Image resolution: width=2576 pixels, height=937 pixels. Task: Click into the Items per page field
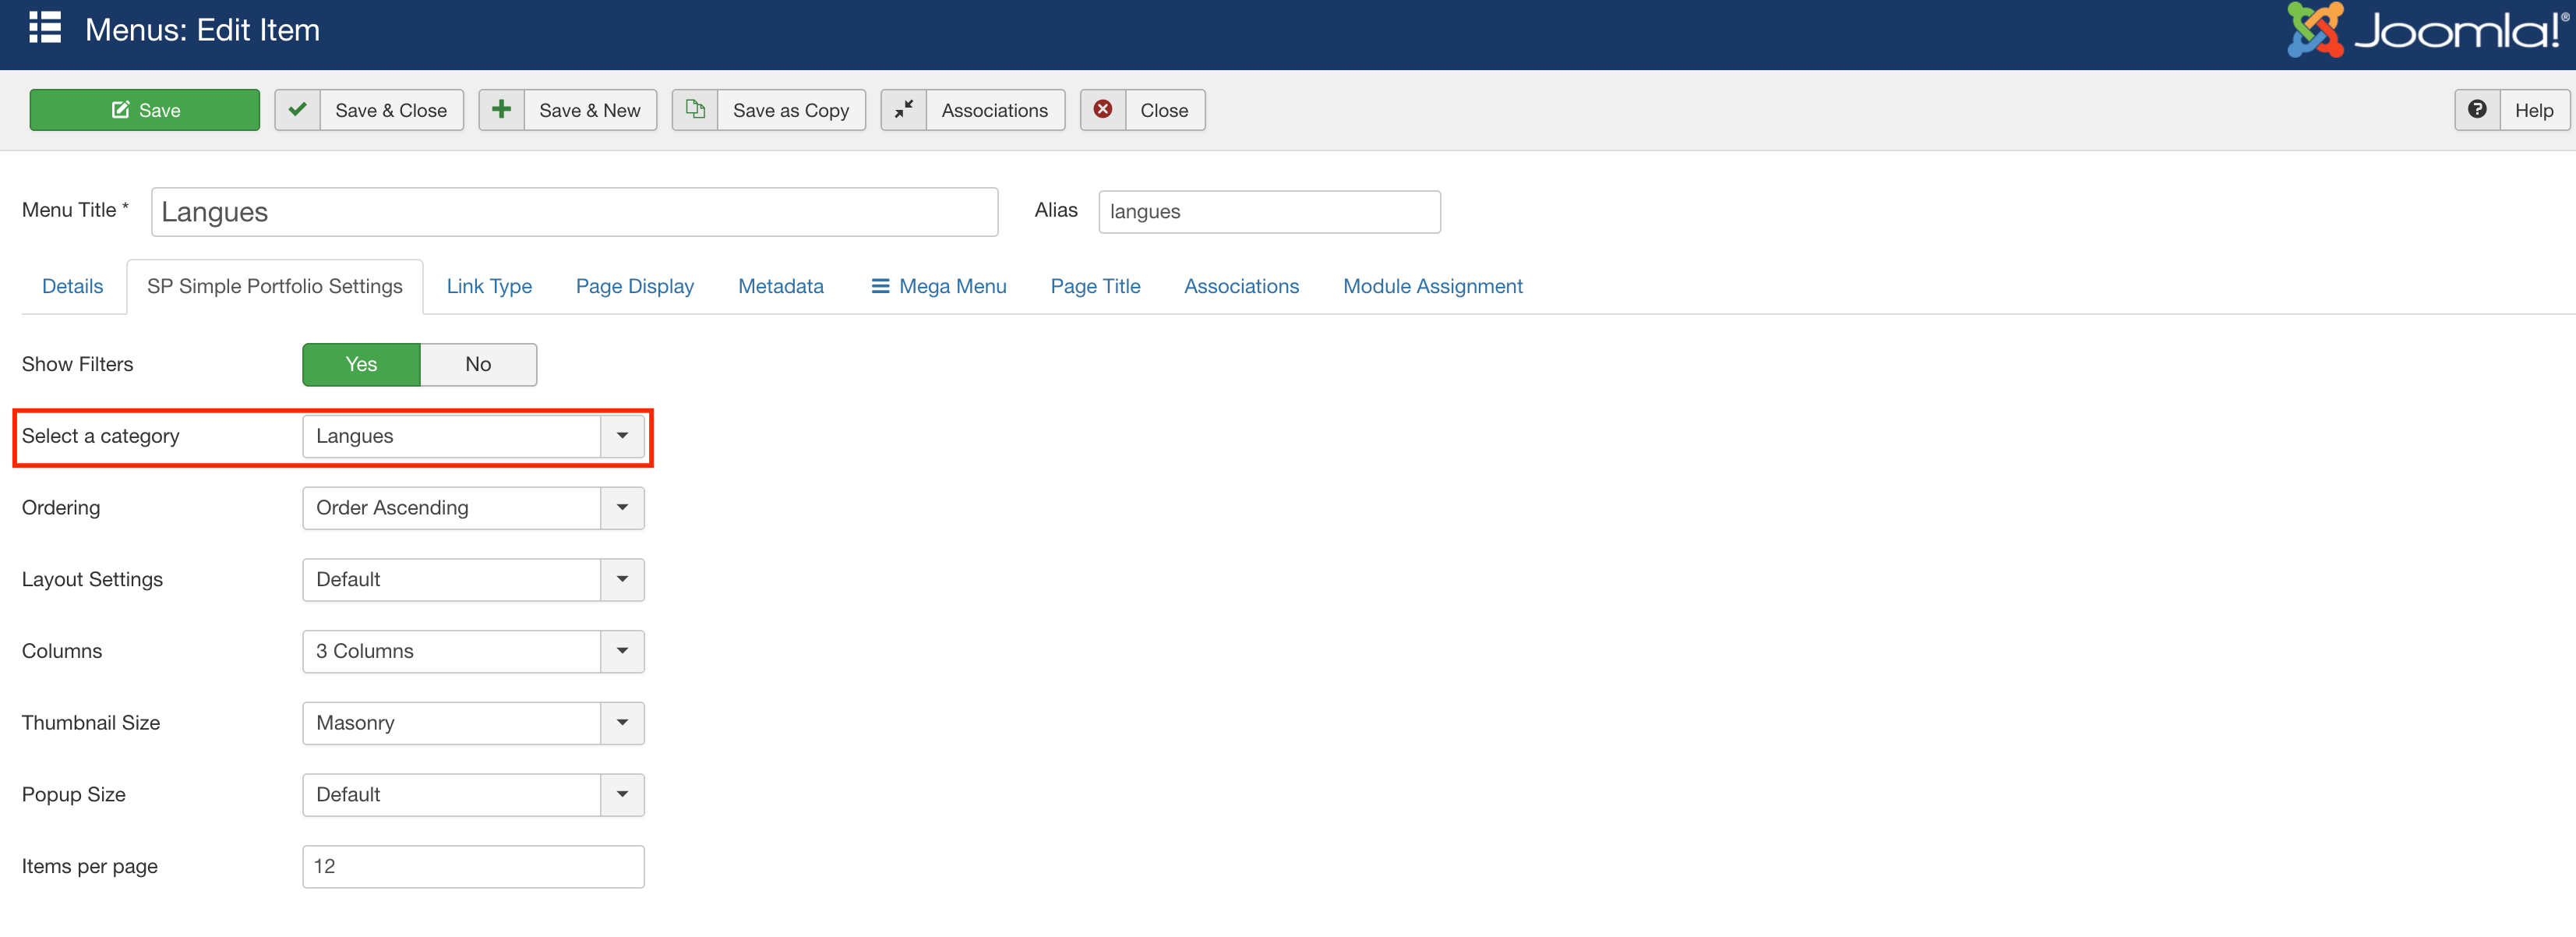(473, 867)
